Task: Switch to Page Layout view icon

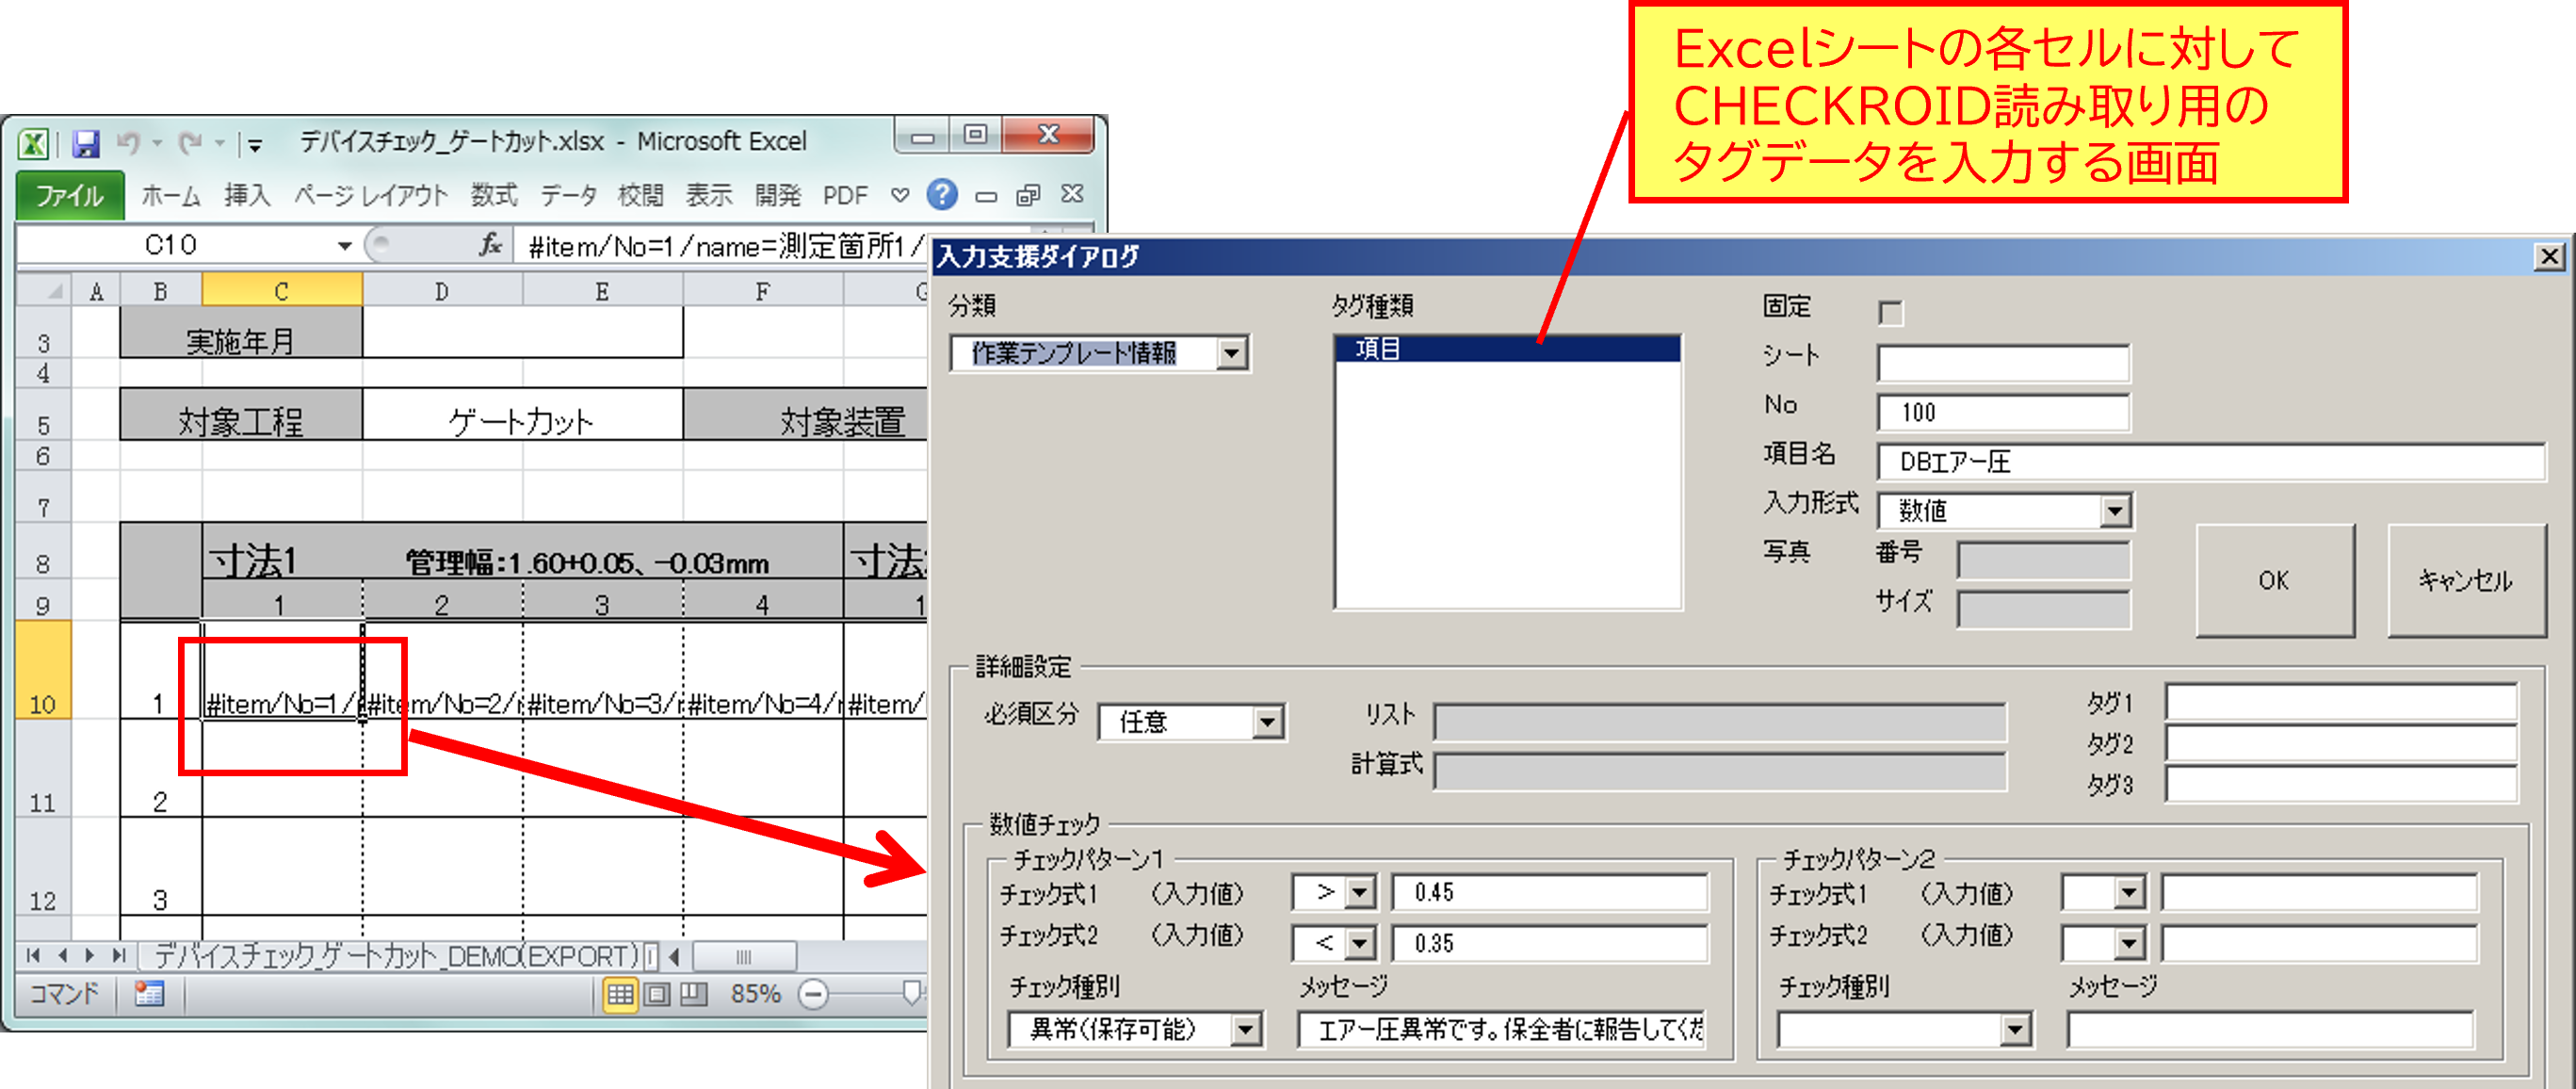Action: tap(657, 994)
